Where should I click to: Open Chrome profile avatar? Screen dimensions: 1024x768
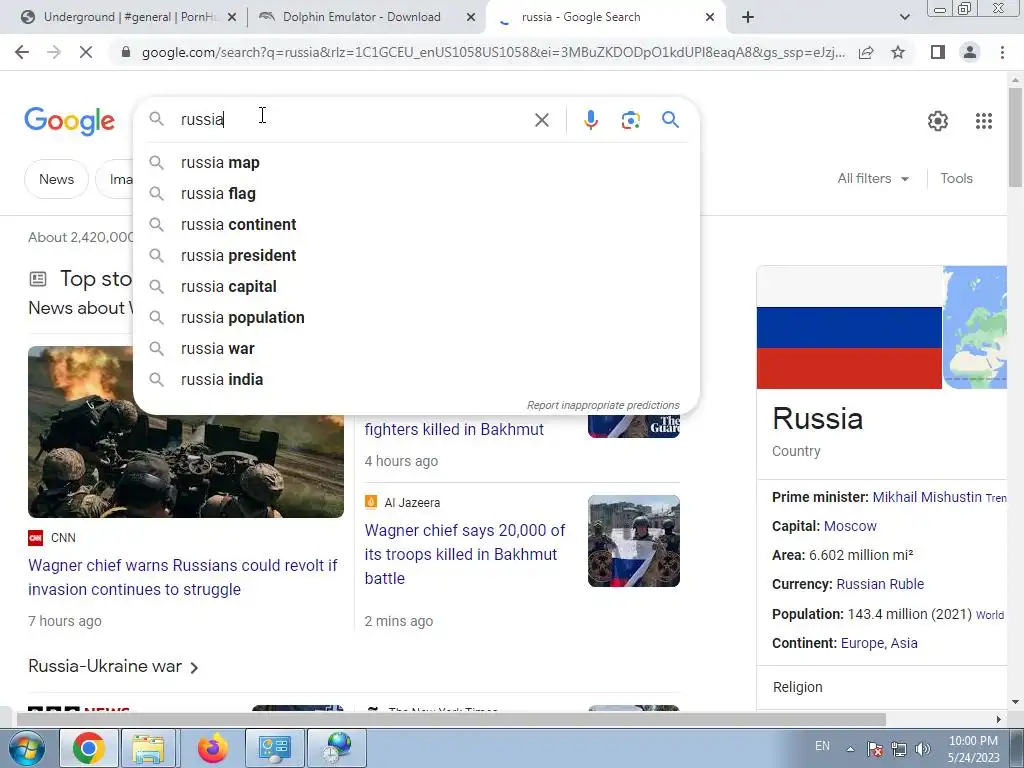(970, 52)
